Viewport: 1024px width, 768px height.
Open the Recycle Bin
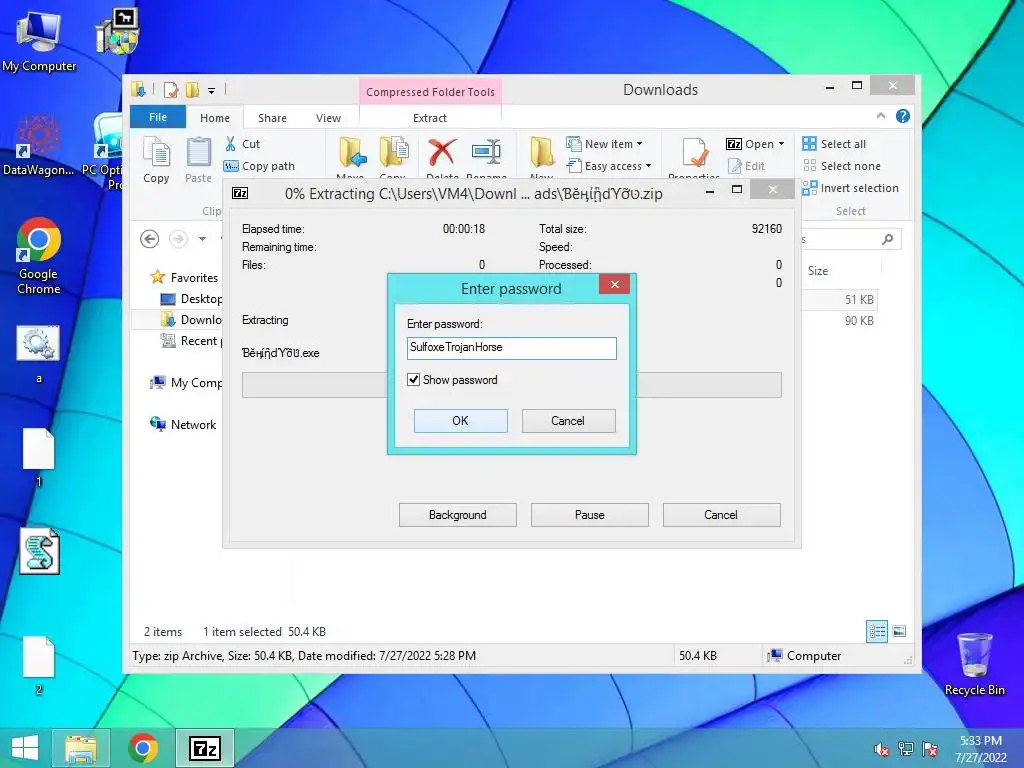(x=974, y=664)
